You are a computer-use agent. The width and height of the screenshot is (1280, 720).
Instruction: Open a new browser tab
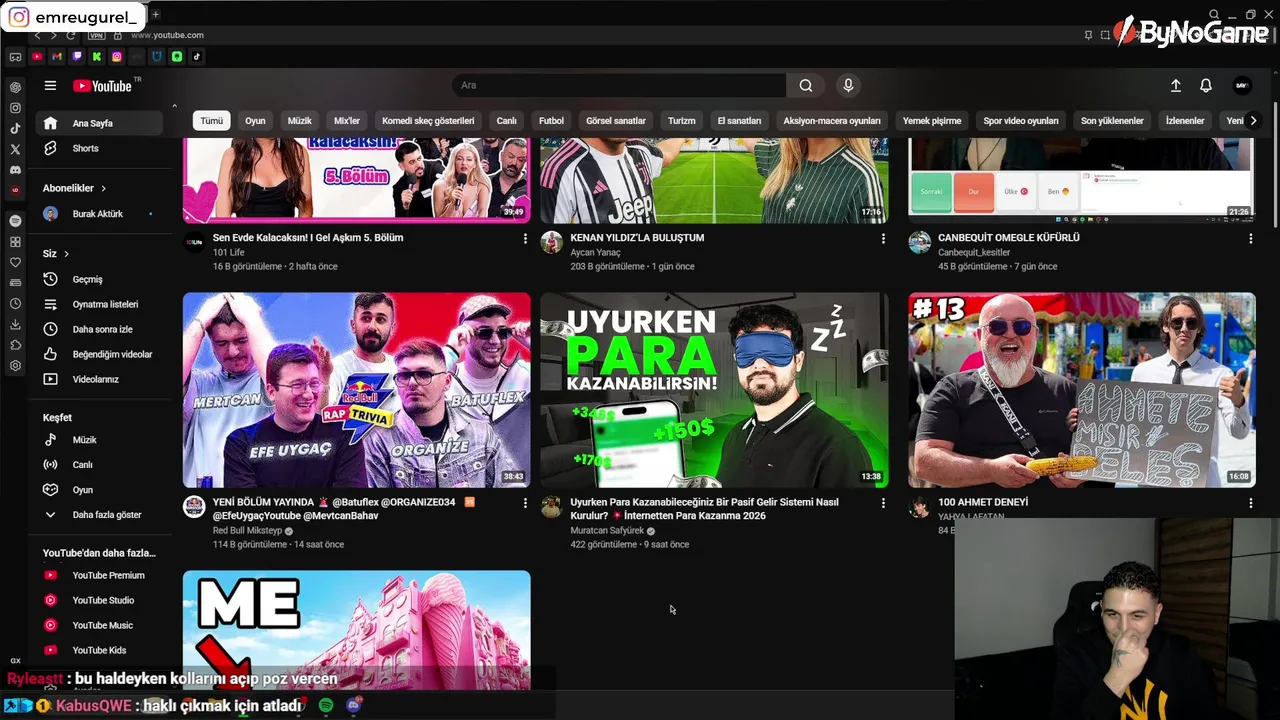pos(155,14)
